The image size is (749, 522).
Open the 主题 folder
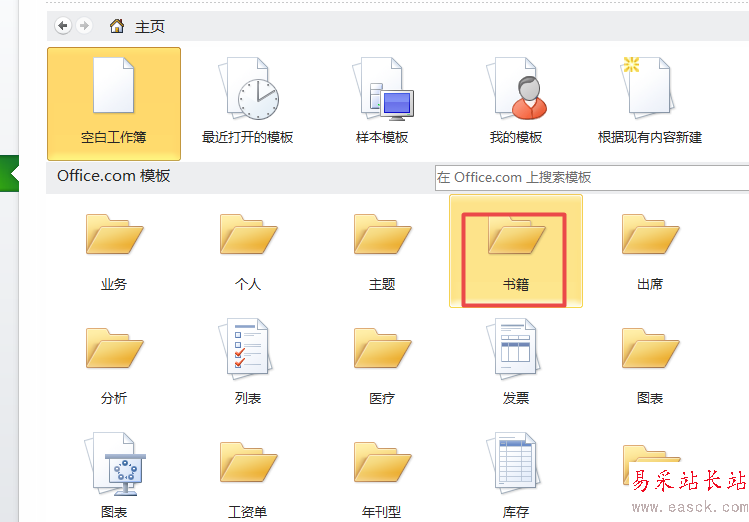coord(382,251)
